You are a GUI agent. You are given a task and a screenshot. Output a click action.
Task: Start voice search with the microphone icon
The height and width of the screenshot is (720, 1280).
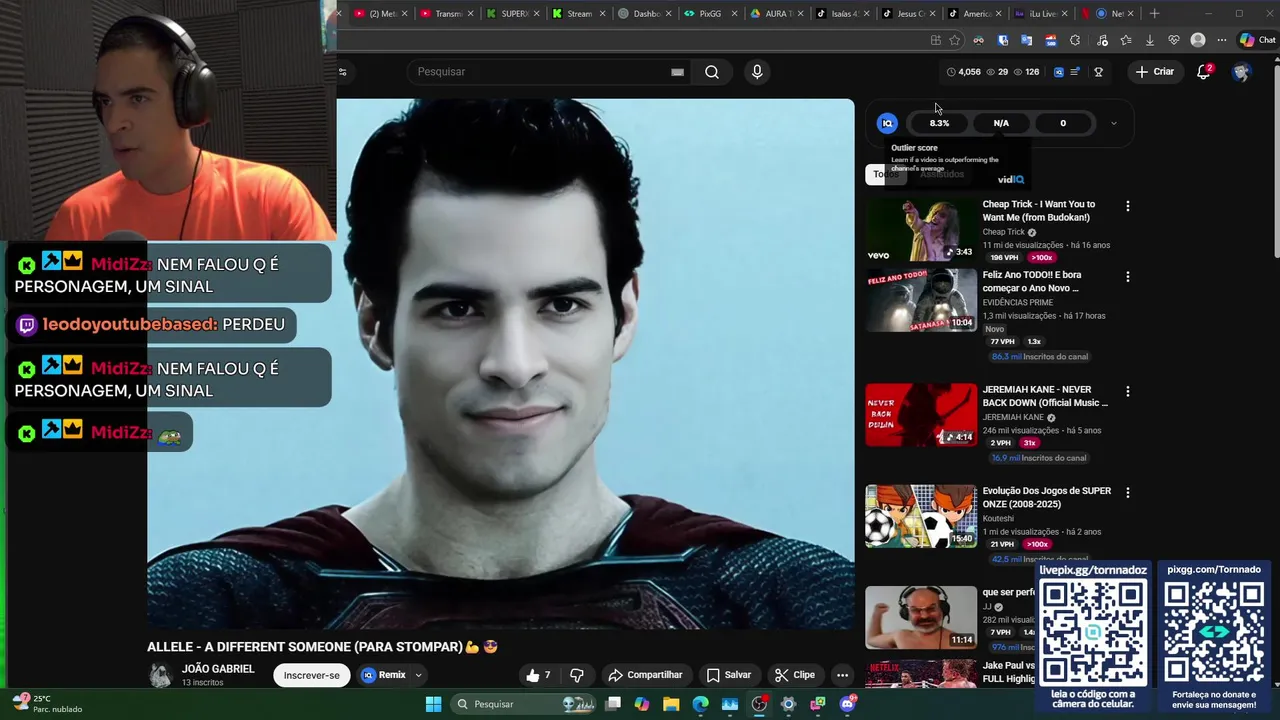point(757,72)
